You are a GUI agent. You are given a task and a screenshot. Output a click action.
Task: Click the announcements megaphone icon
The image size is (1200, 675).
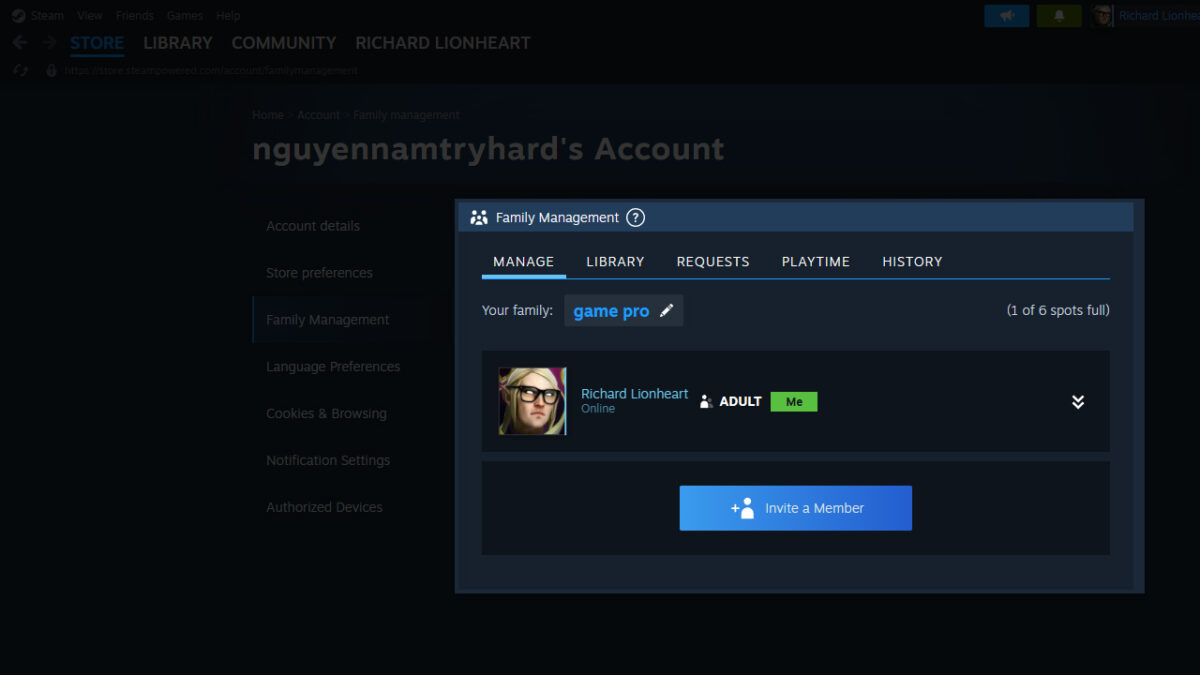[x=1007, y=16]
